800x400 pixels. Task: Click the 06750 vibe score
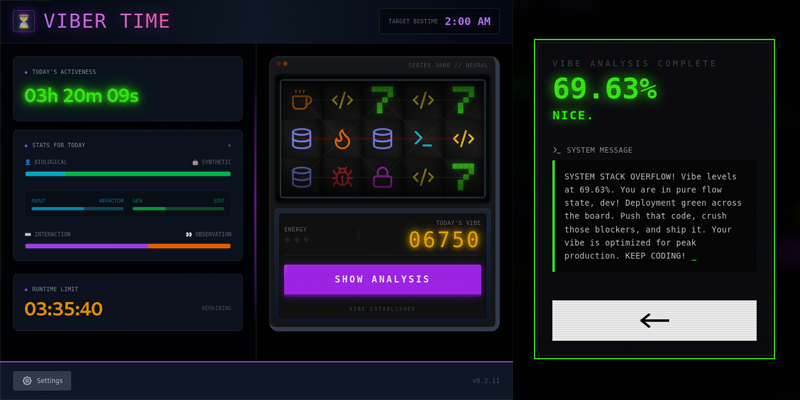click(x=444, y=240)
